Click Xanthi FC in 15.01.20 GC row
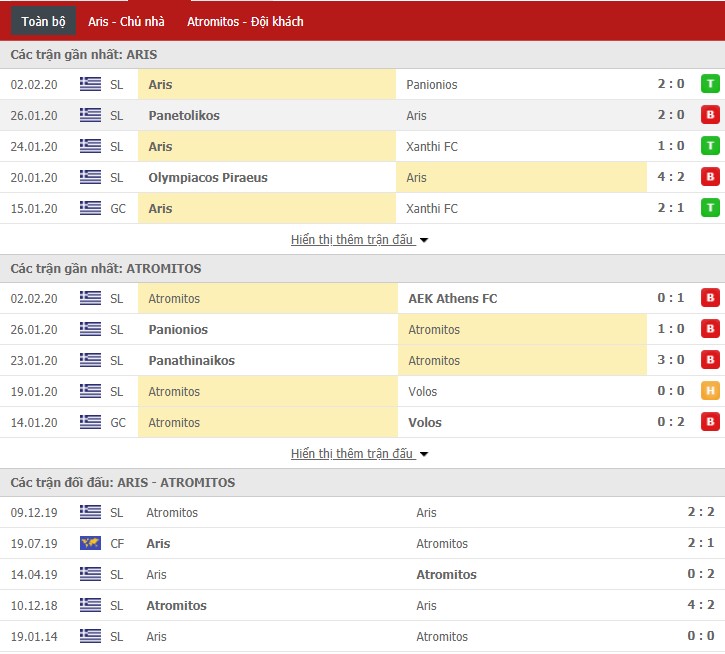This screenshot has height=654, width=725. [432, 209]
